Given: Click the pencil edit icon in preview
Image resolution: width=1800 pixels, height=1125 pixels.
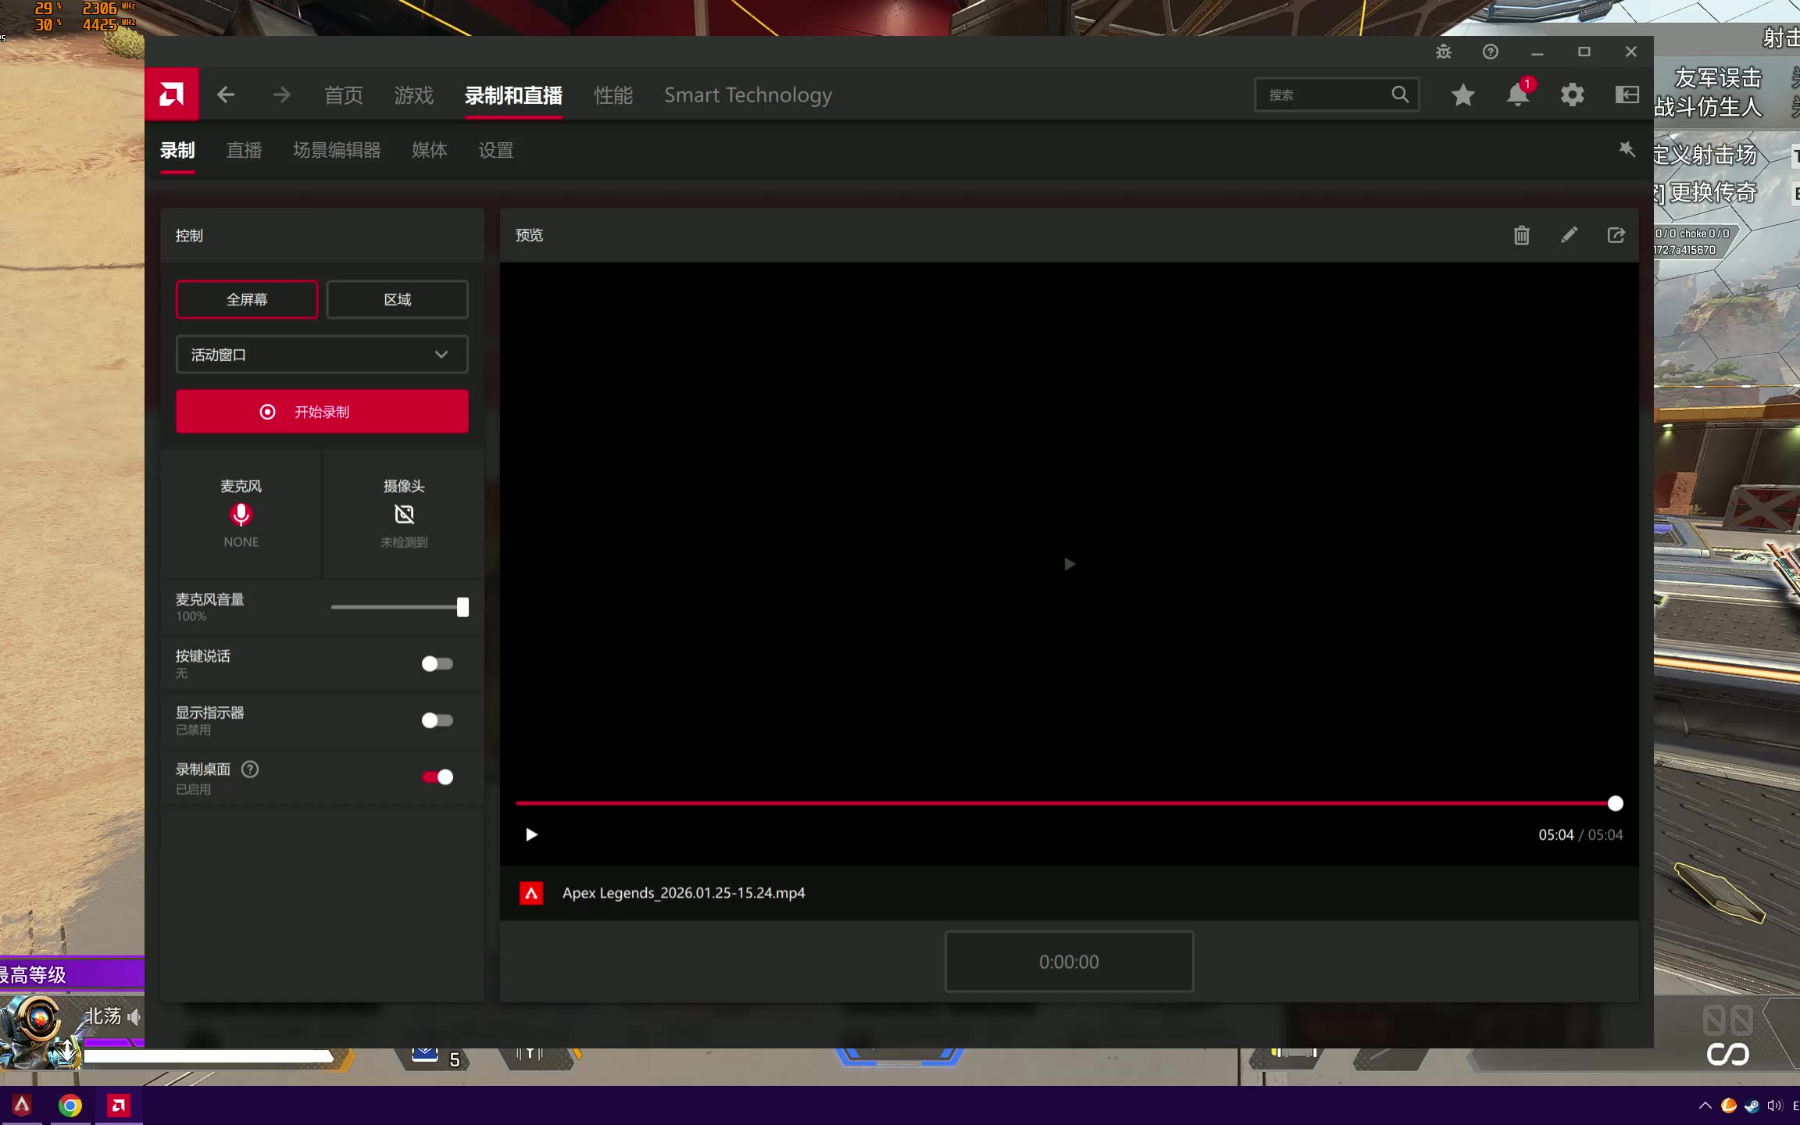Looking at the screenshot, I should pyautogui.click(x=1569, y=235).
